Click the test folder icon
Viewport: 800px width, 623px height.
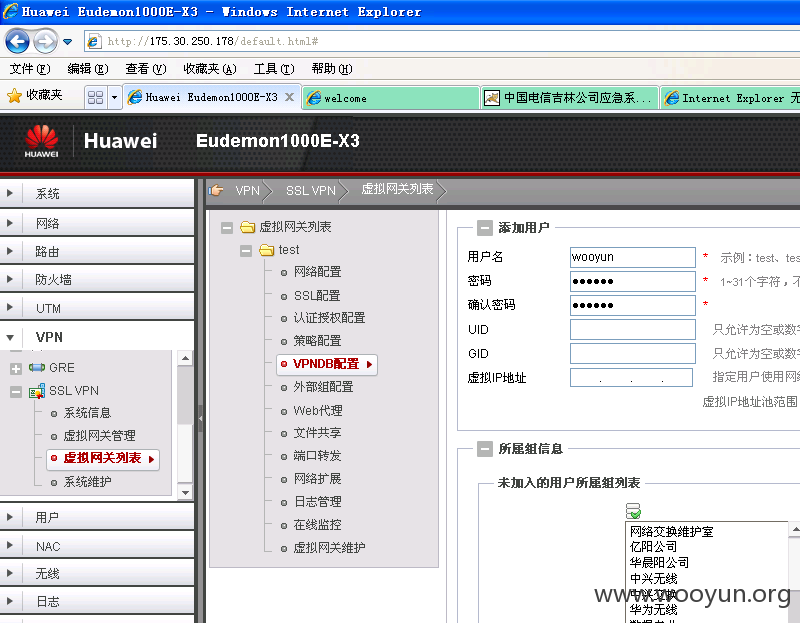tap(266, 250)
